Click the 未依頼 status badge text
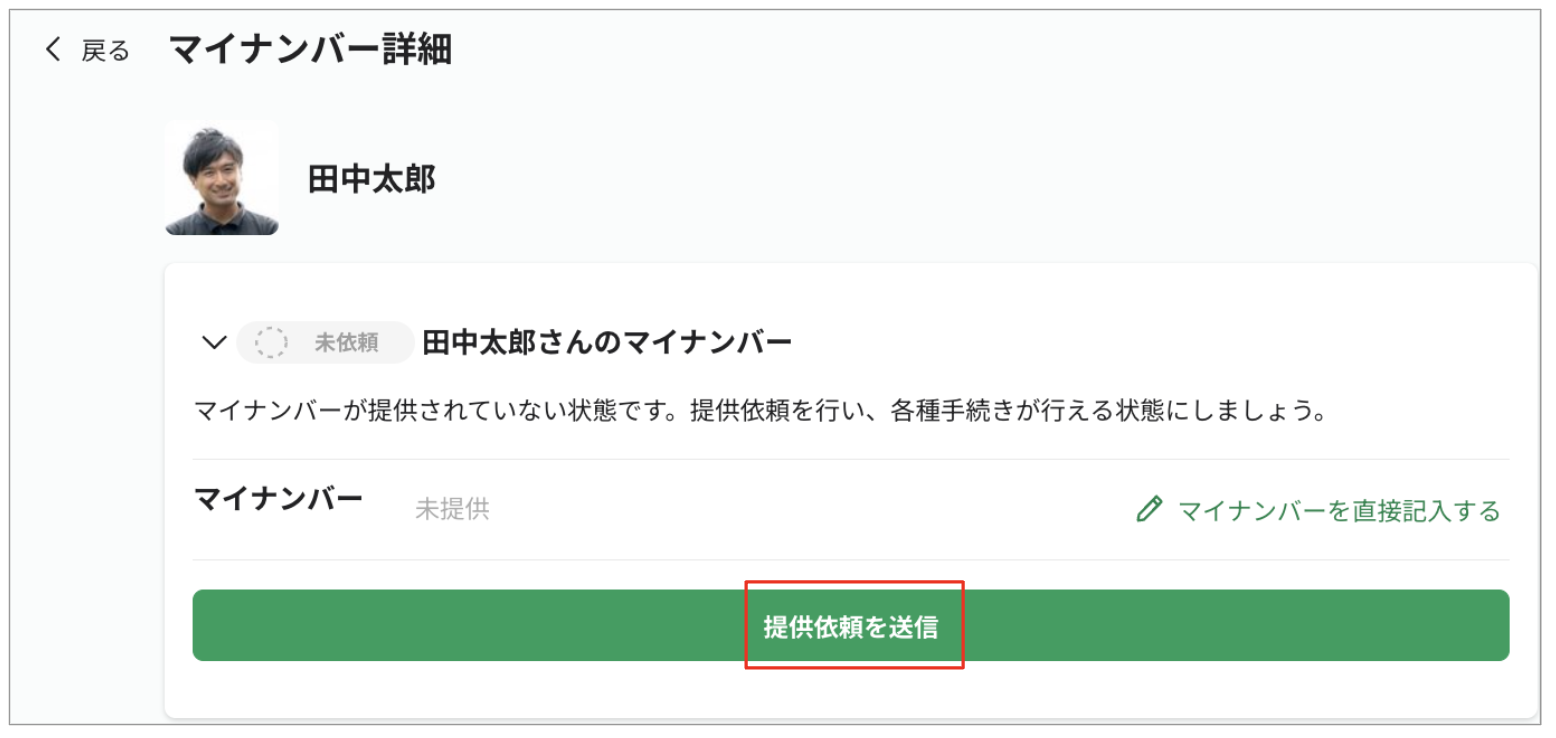Screen dimensions: 1556x738 coord(346,343)
